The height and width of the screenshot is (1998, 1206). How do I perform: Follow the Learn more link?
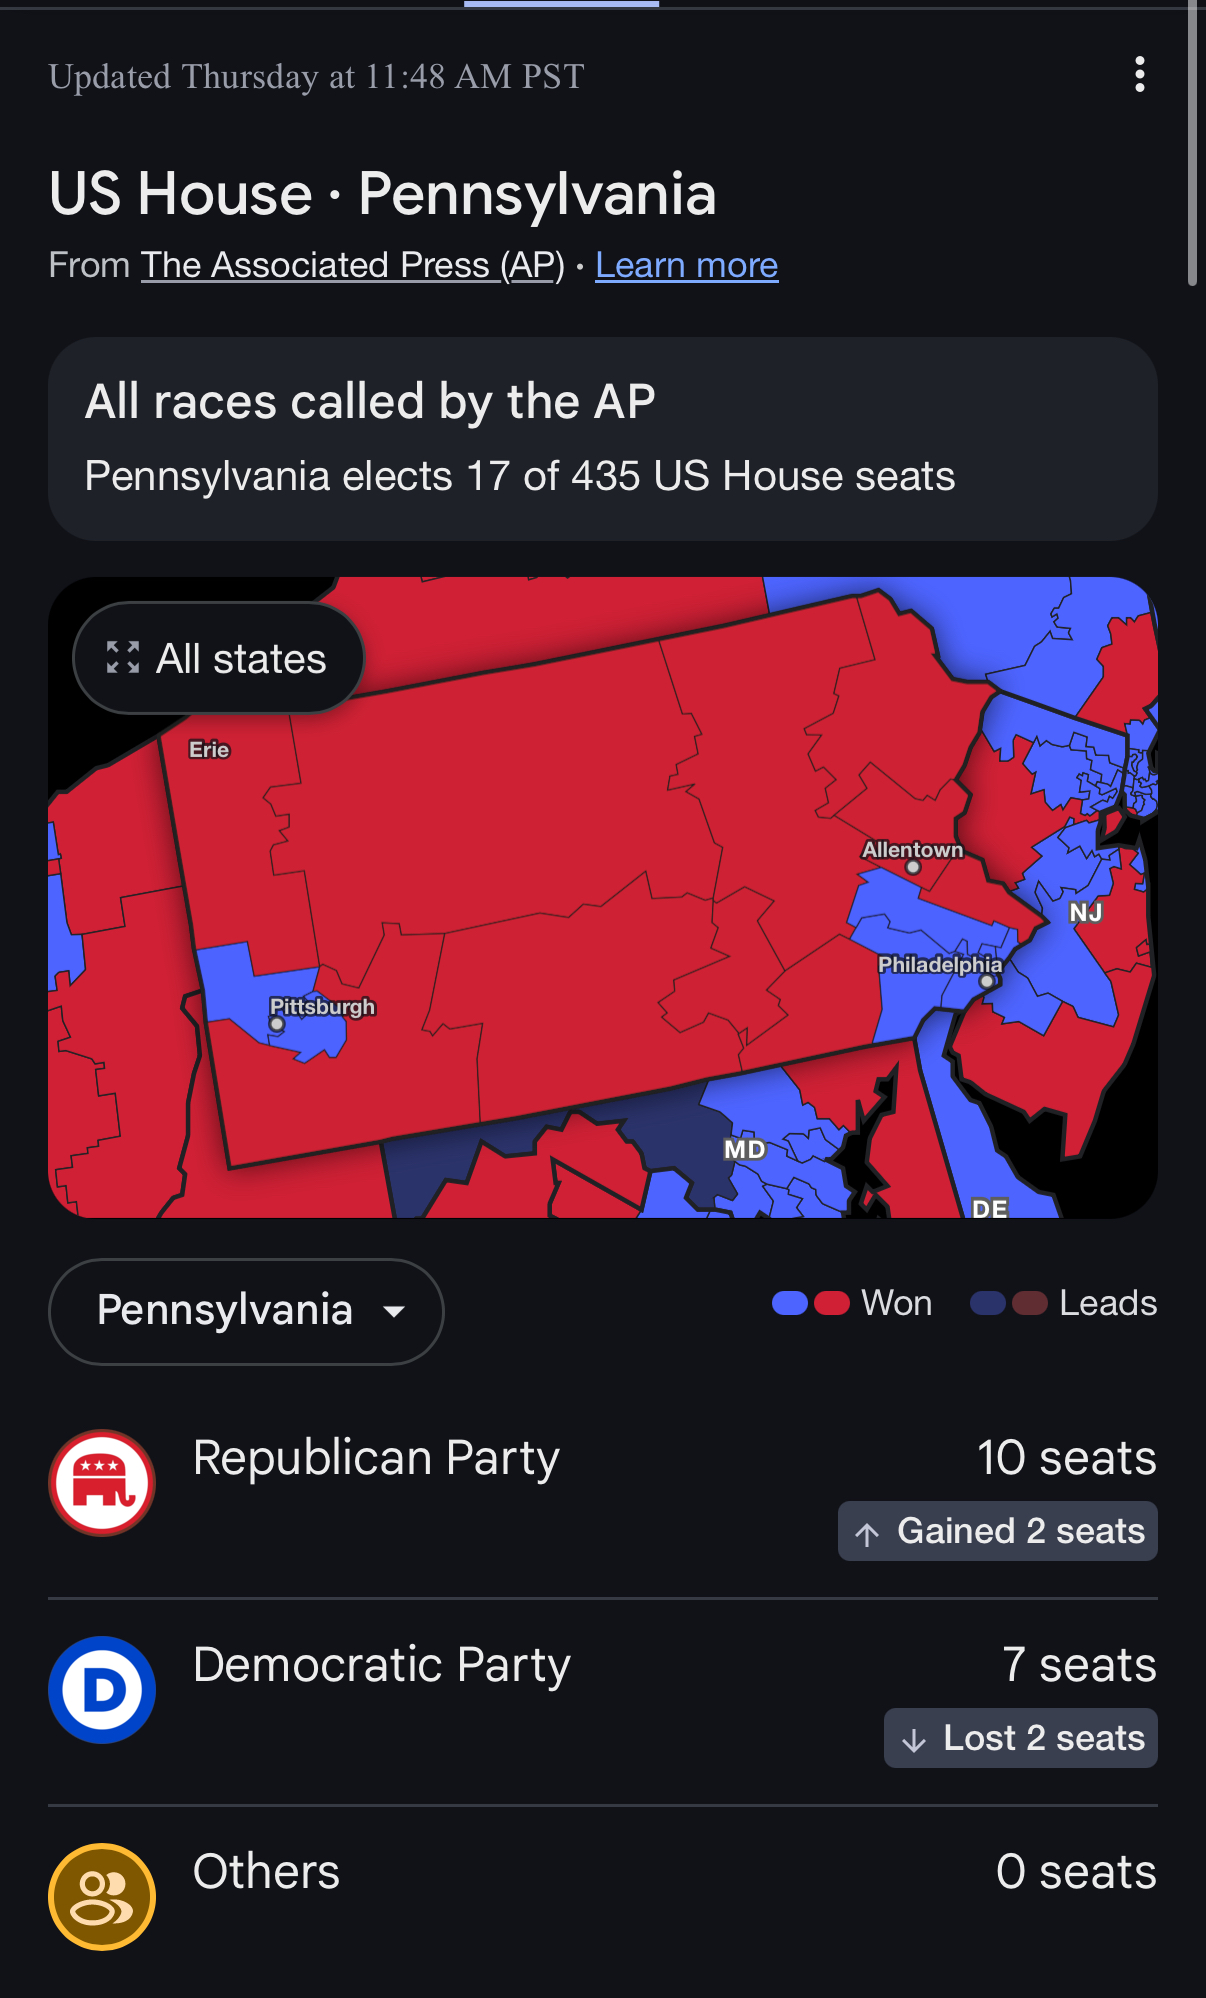pyautogui.click(x=686, y=265)
